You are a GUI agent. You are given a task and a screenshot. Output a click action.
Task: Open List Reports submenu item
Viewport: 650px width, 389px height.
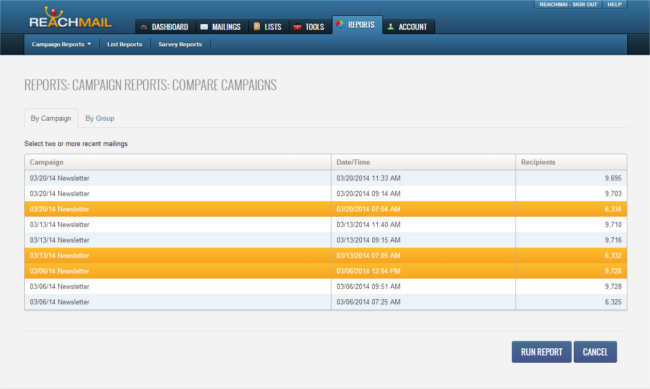pyautogui.click(x=124, y=44)
